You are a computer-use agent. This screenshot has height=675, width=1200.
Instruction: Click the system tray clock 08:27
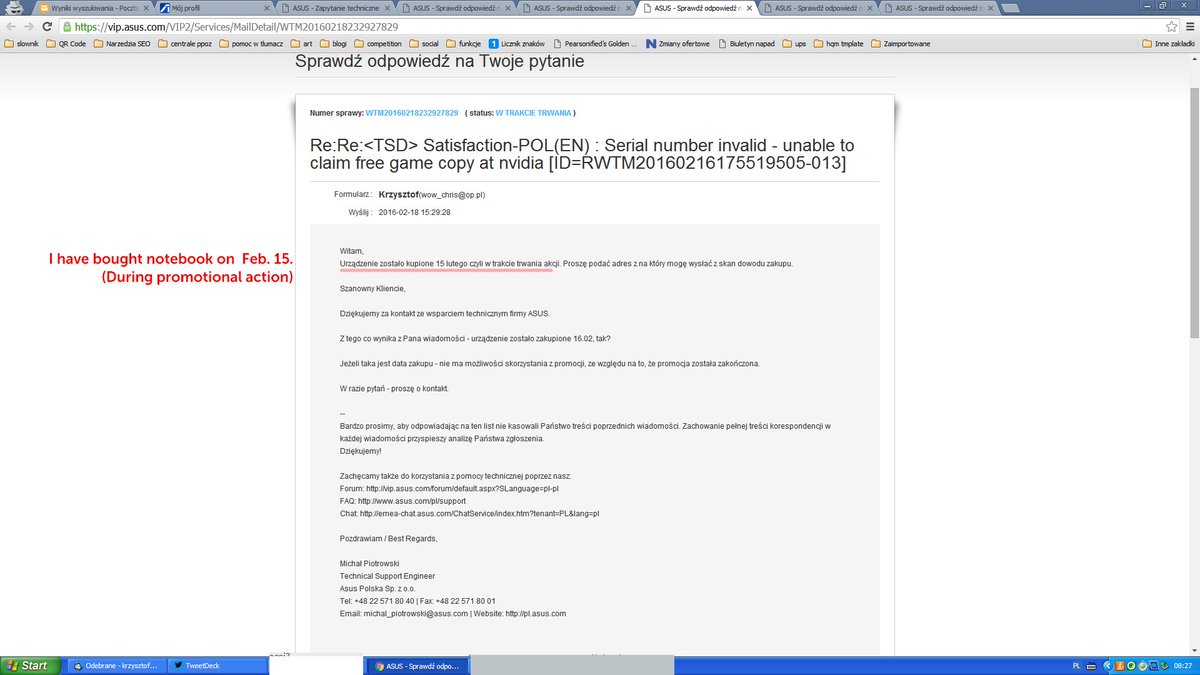click(1182, 665)
